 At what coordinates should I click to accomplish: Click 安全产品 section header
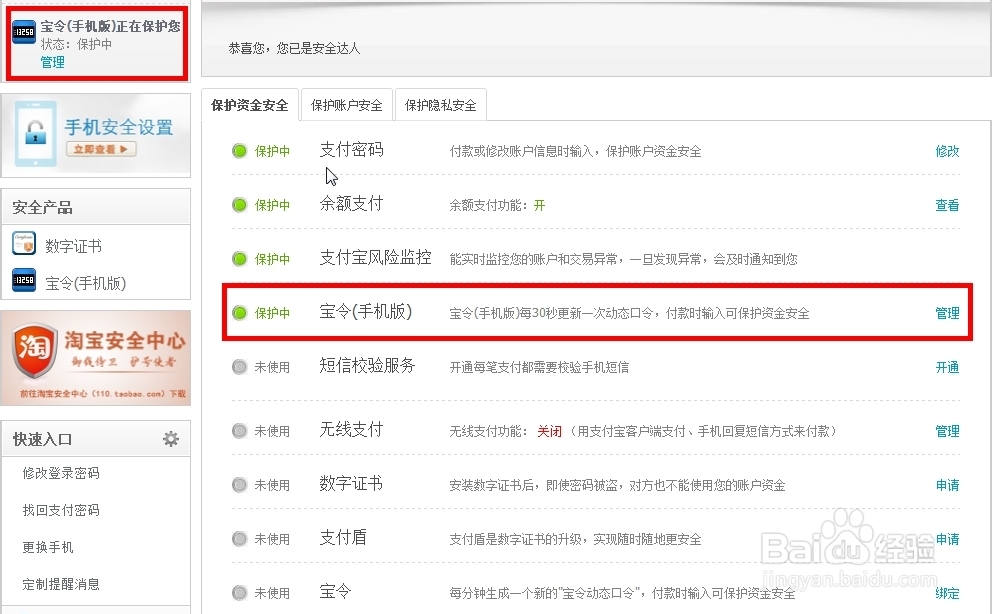[42, 207]
